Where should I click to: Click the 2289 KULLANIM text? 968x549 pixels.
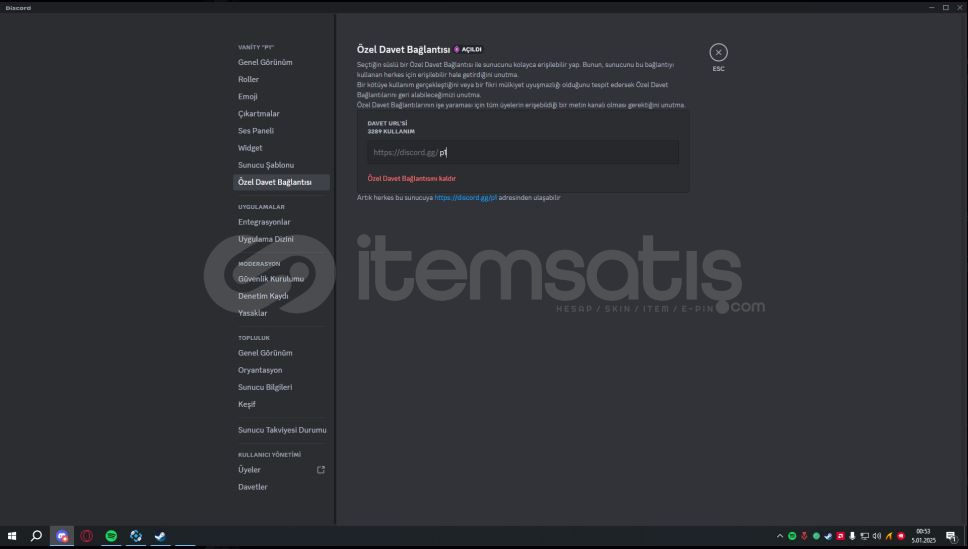coord(391,132)
